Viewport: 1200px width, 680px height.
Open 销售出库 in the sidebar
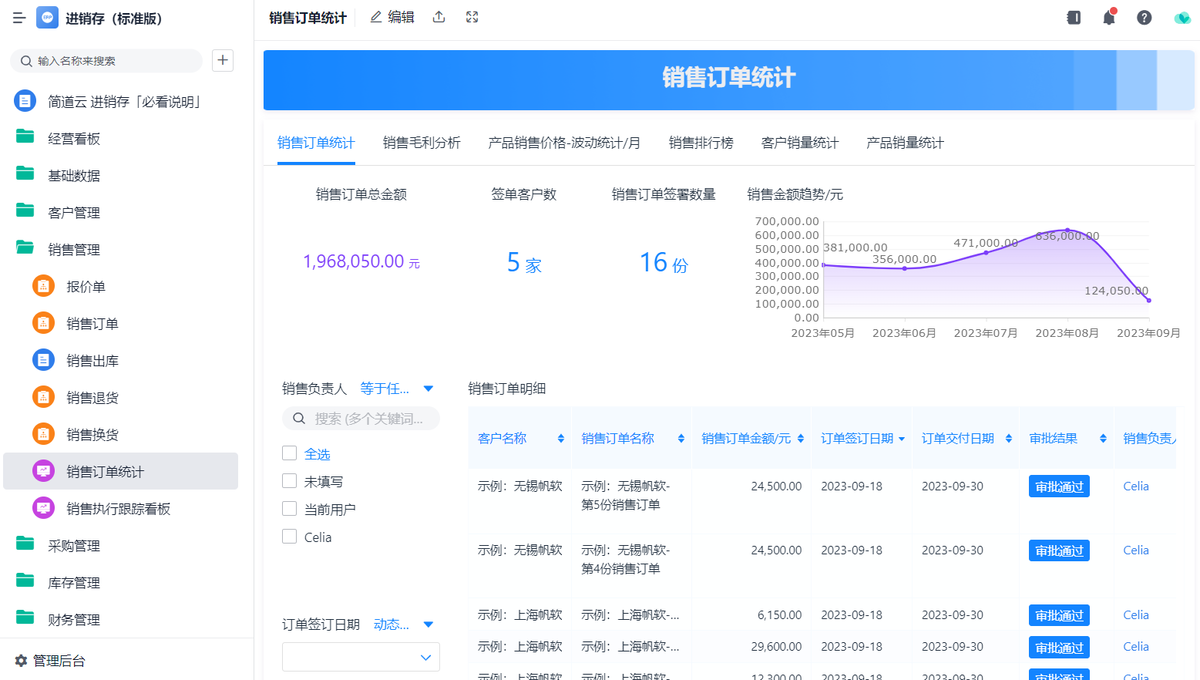(92, 361)
